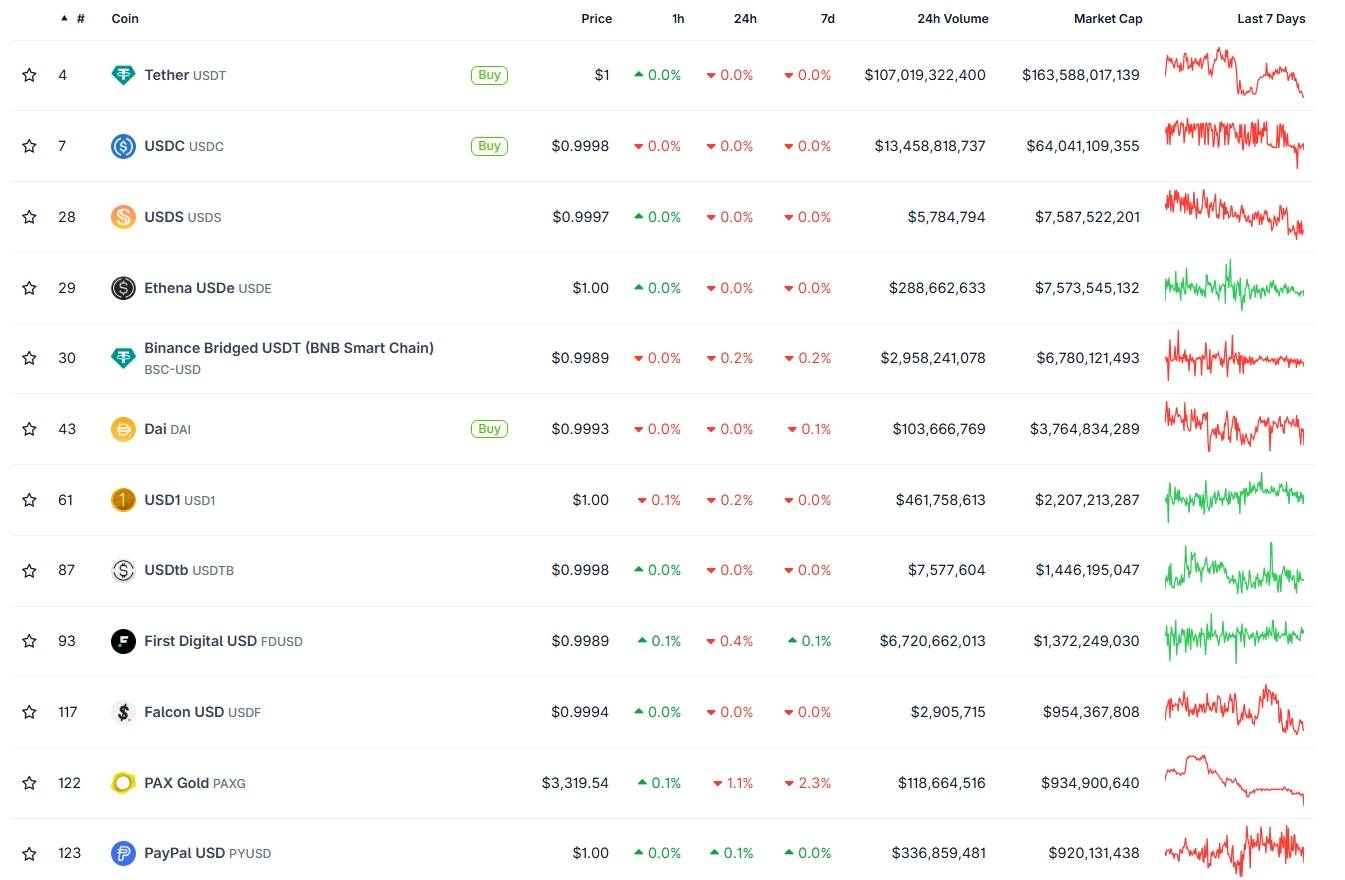
Task: Open the PayPal USD PYUSD link
Action: click(208, 854)
